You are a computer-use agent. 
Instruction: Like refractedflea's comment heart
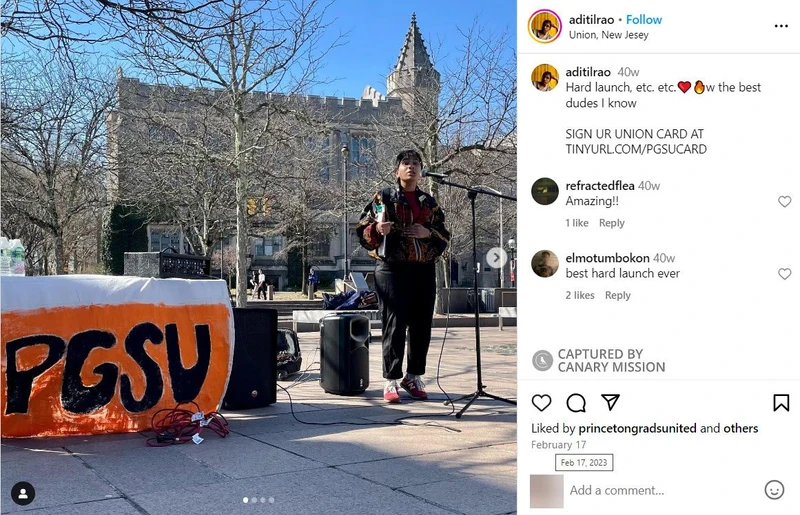(x=785, y=202)
